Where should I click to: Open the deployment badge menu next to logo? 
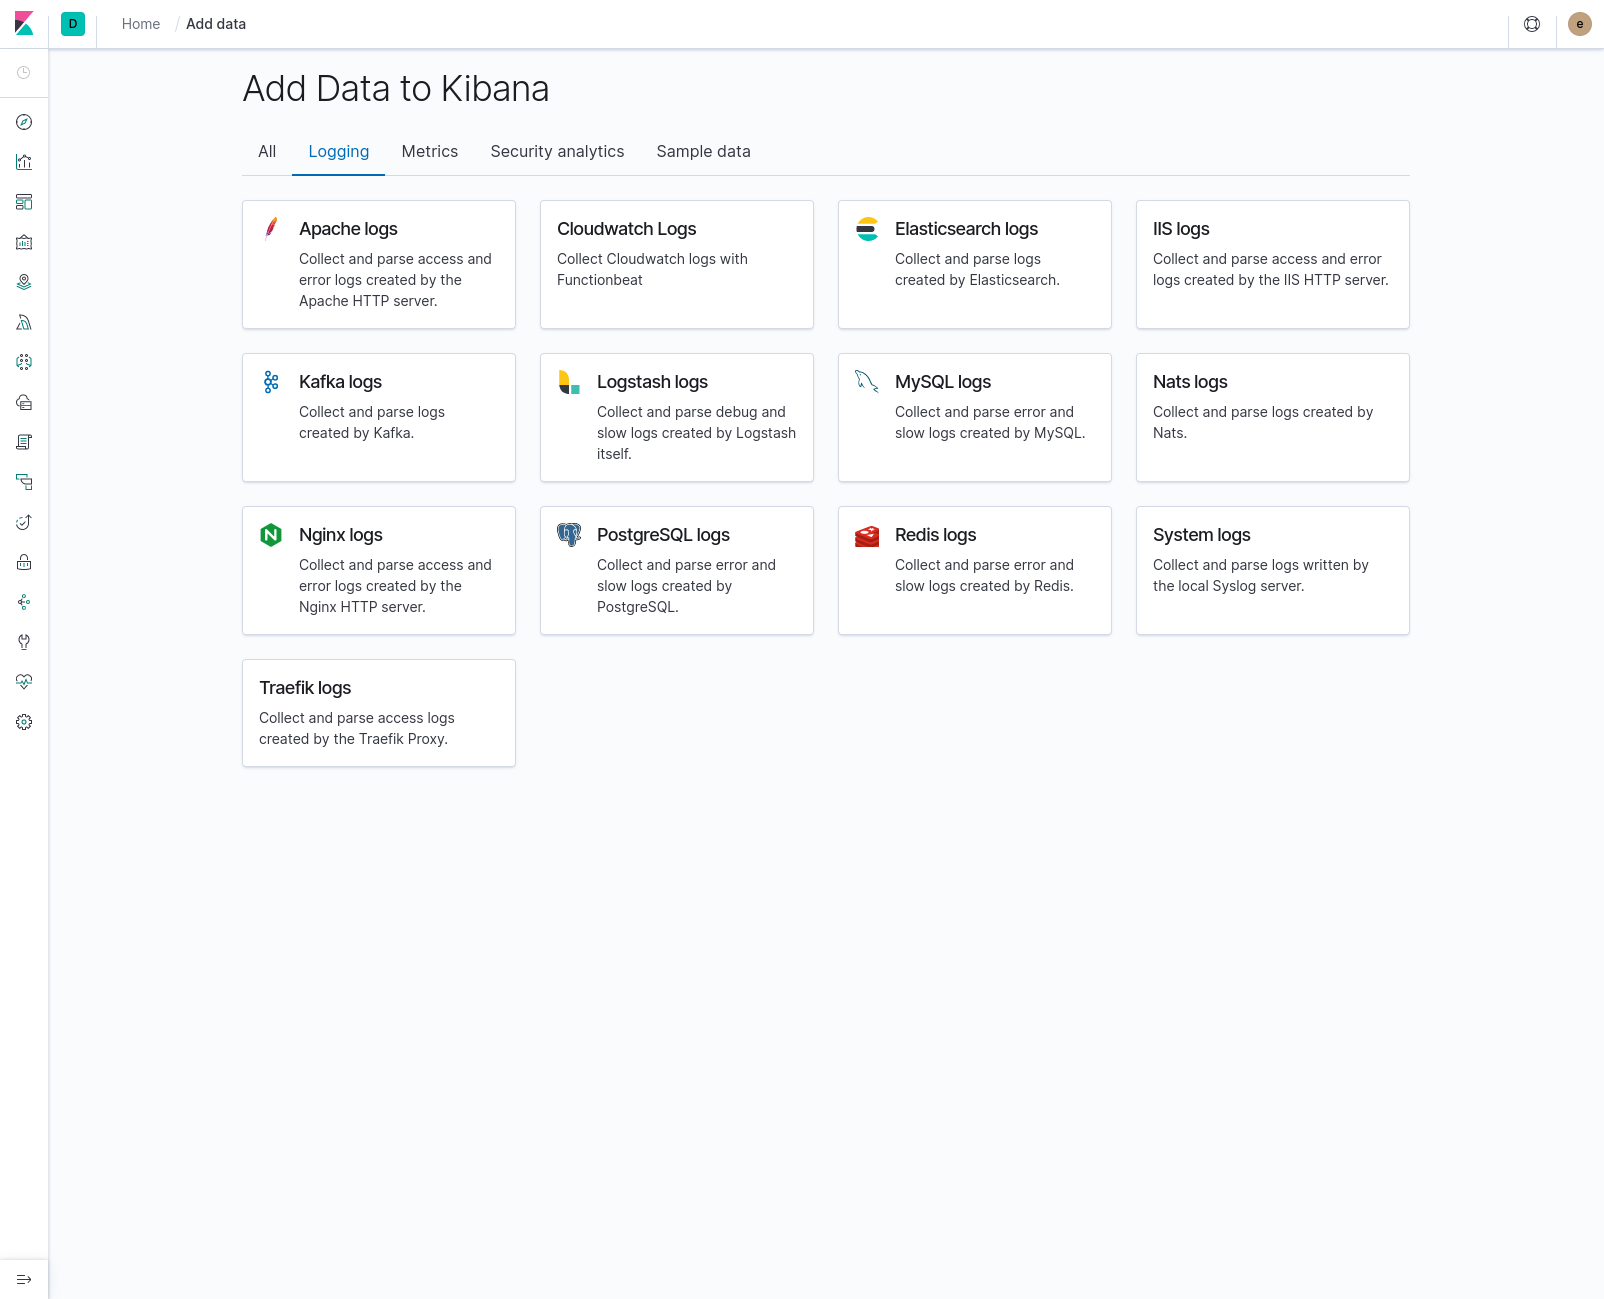tap(72, 23)
